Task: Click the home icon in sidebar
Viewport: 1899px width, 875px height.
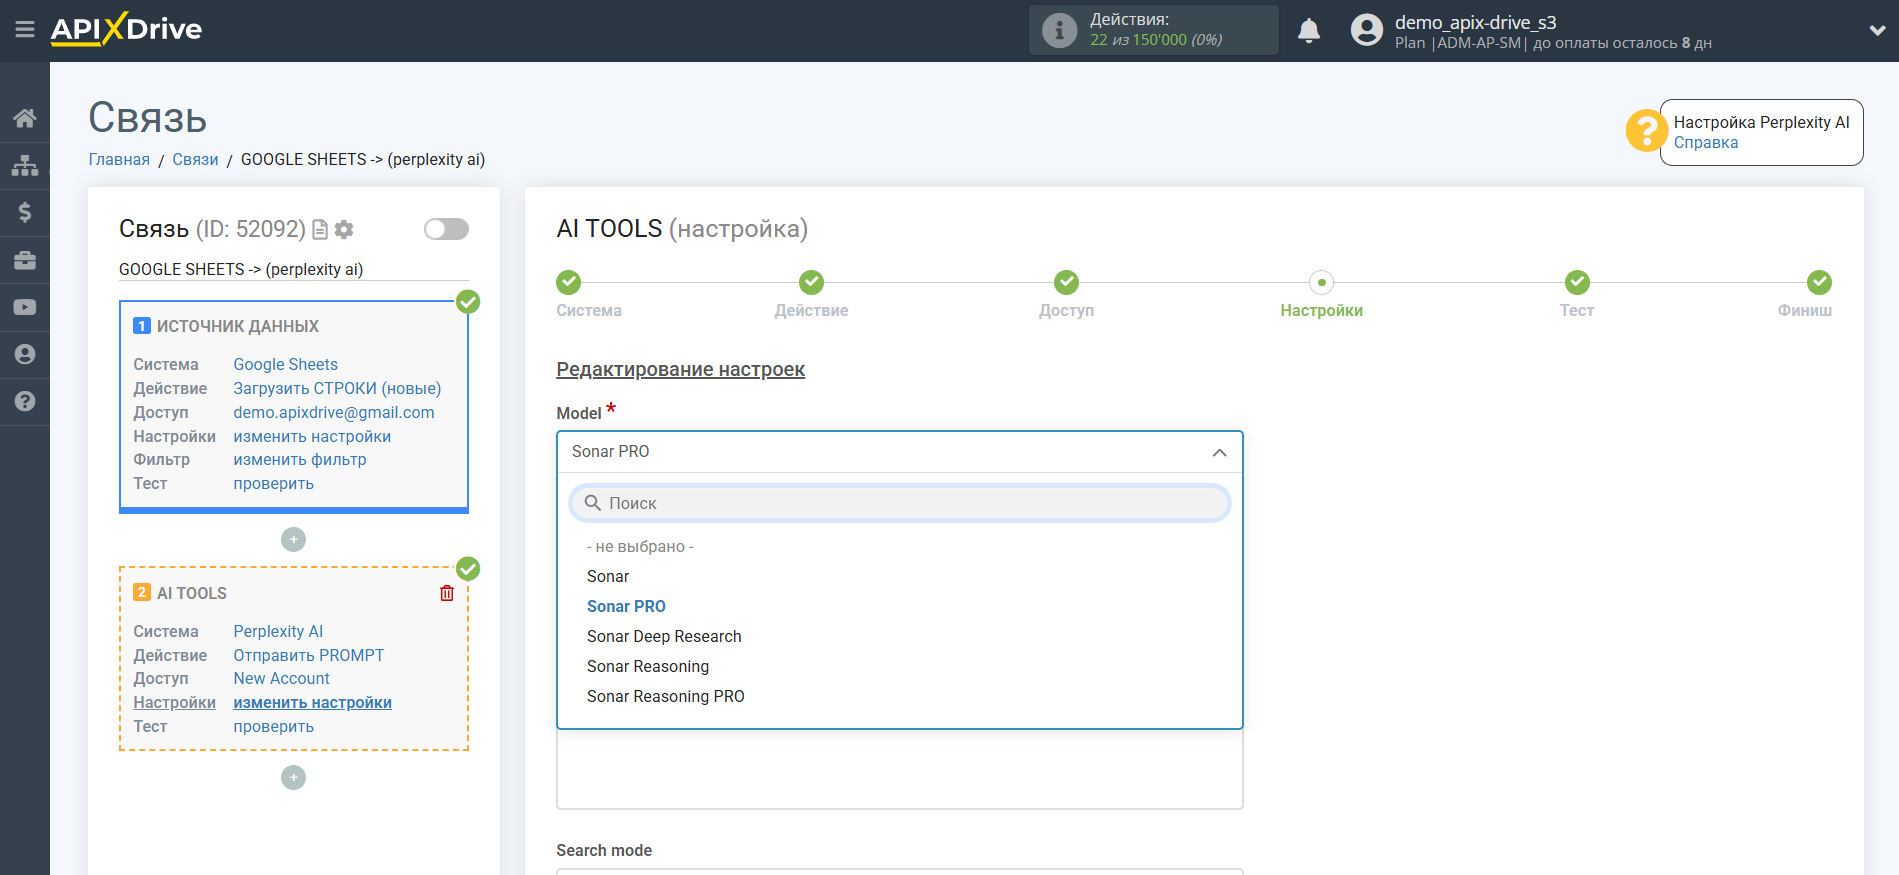Action: click(x=25, y=118)
